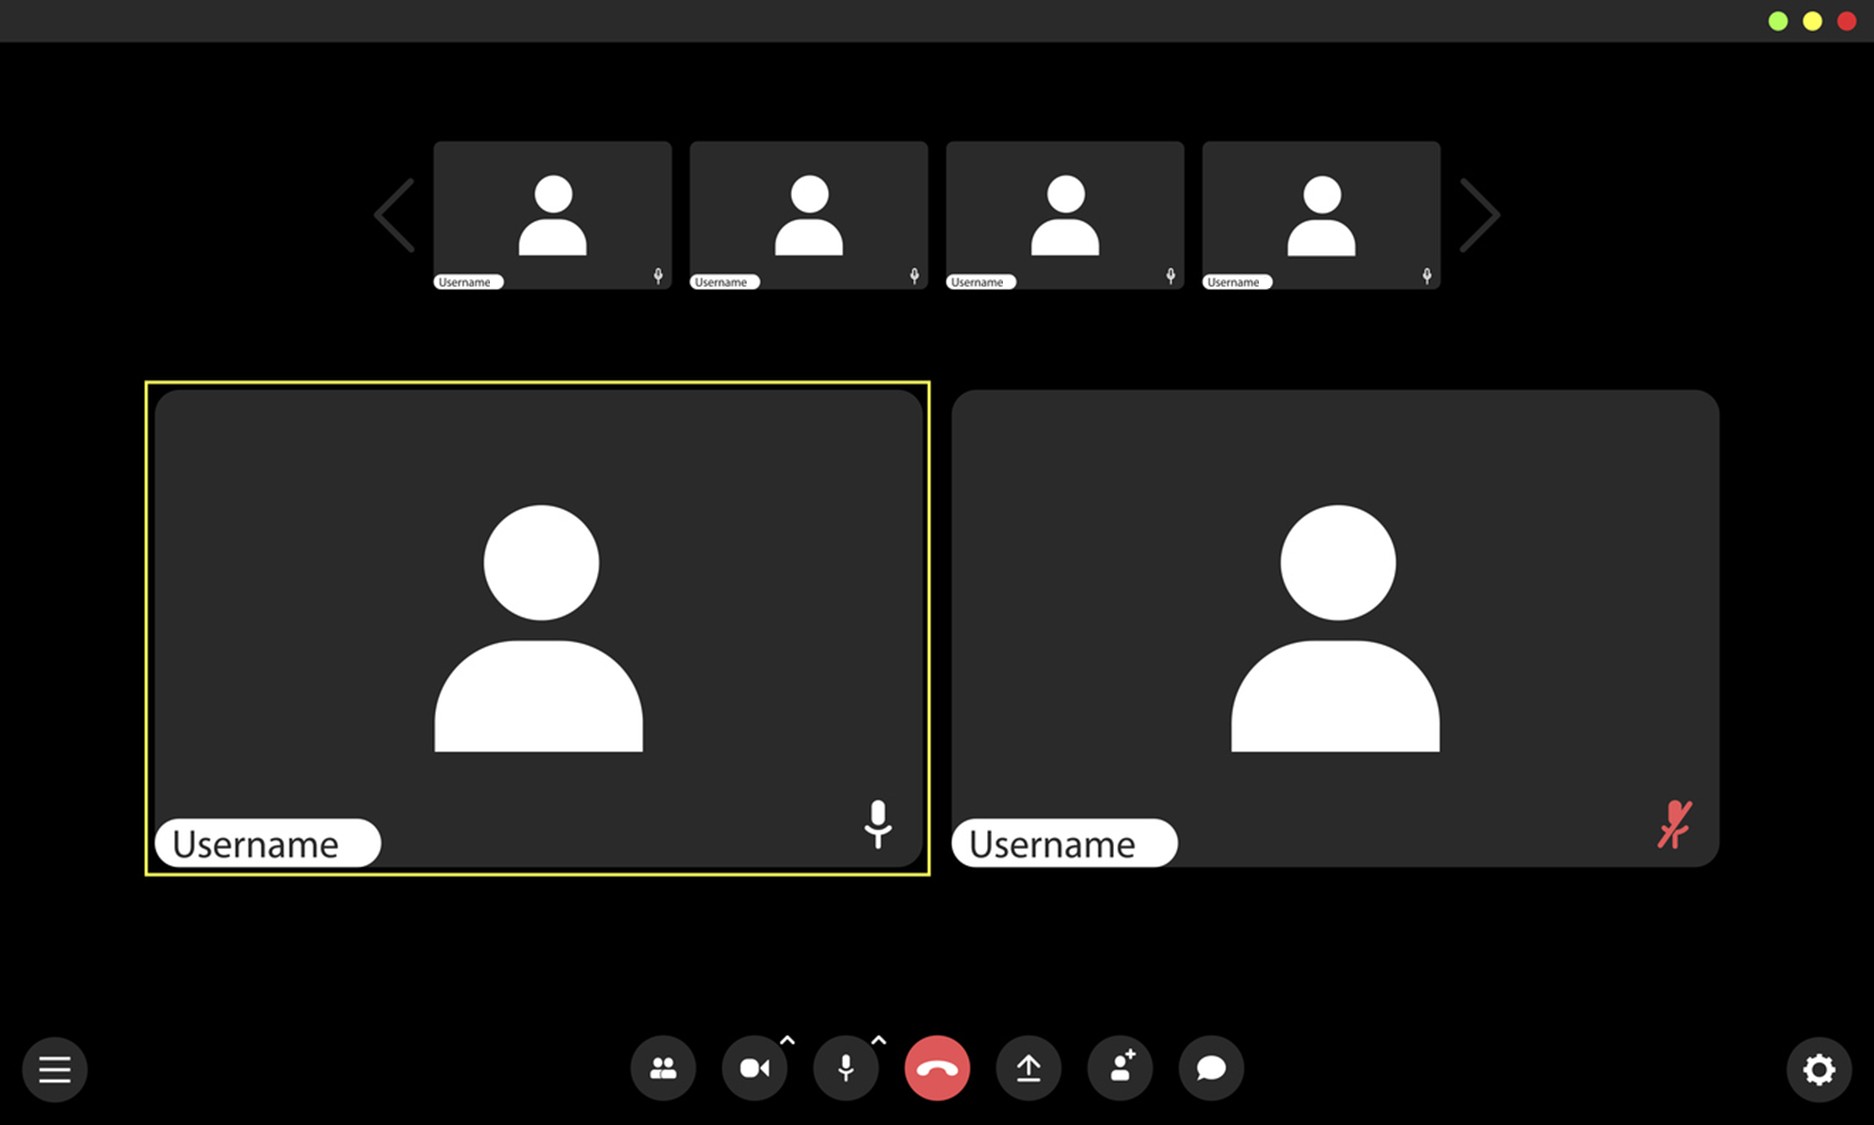The width and height of the screenshot is (1874, 1125).
Task: Open the chat bubble icon
Action: point(1211,1068)
